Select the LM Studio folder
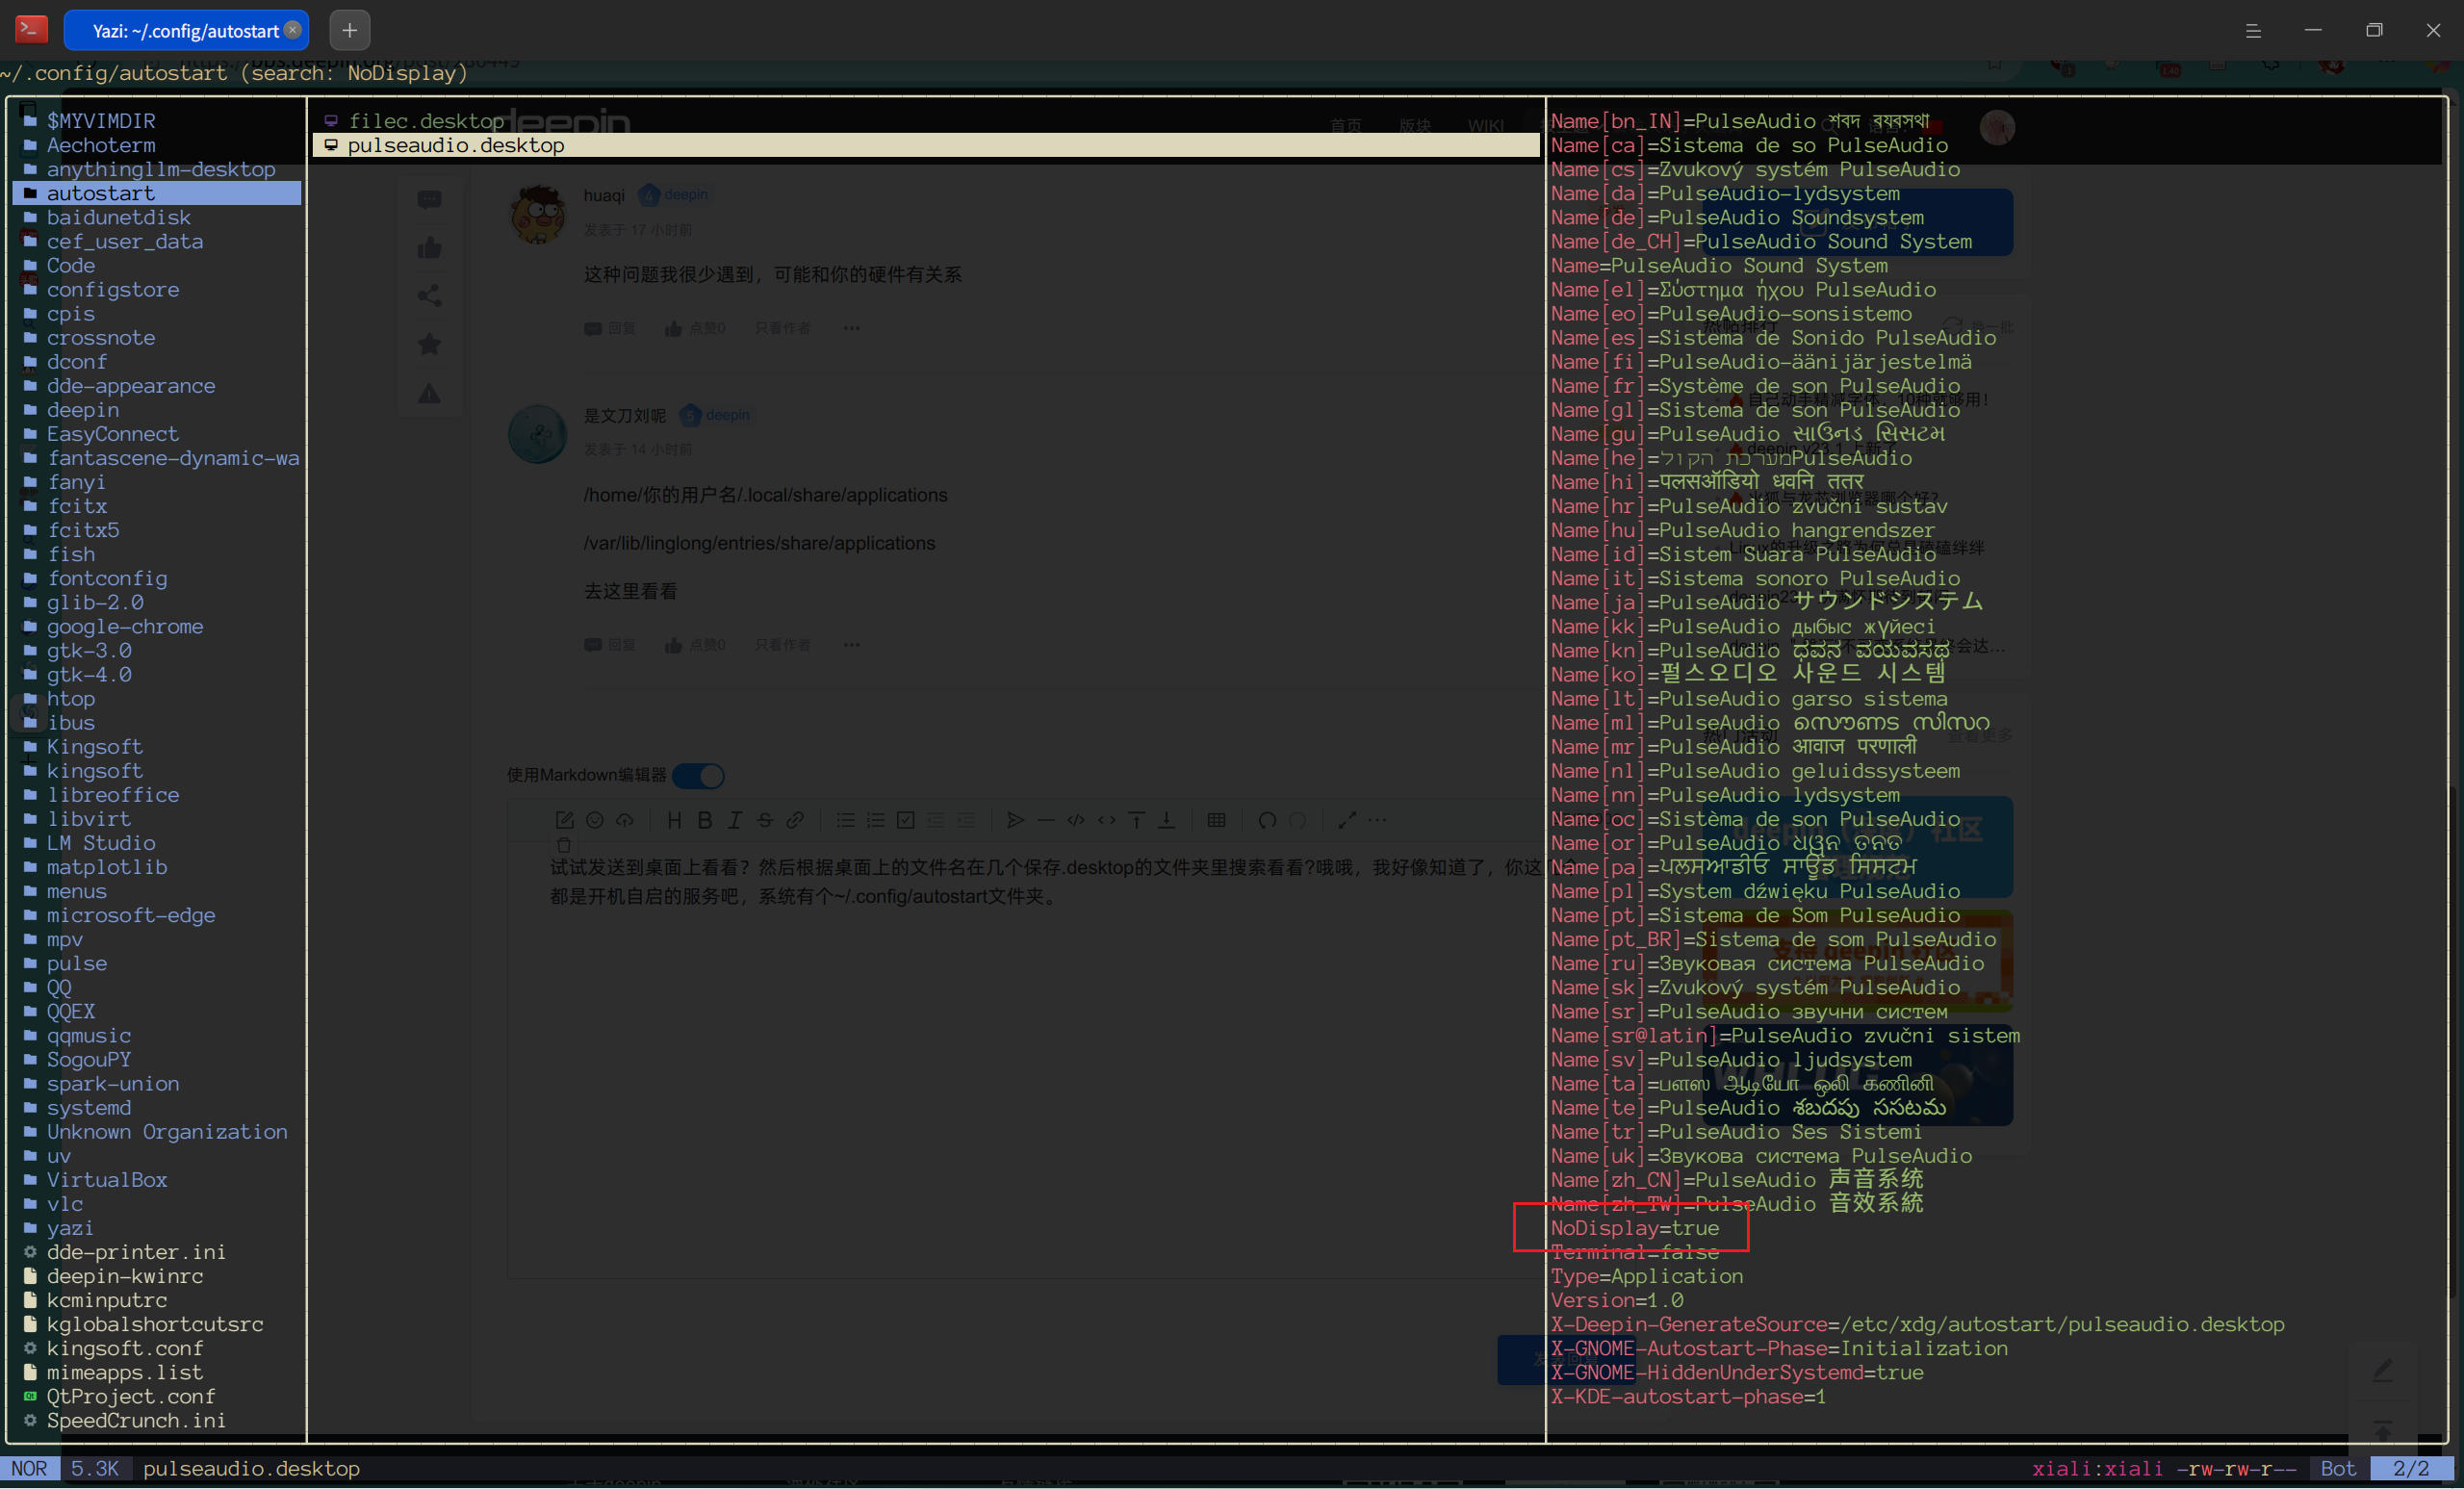The image size is (2464, 1489). tap(157, 842)
